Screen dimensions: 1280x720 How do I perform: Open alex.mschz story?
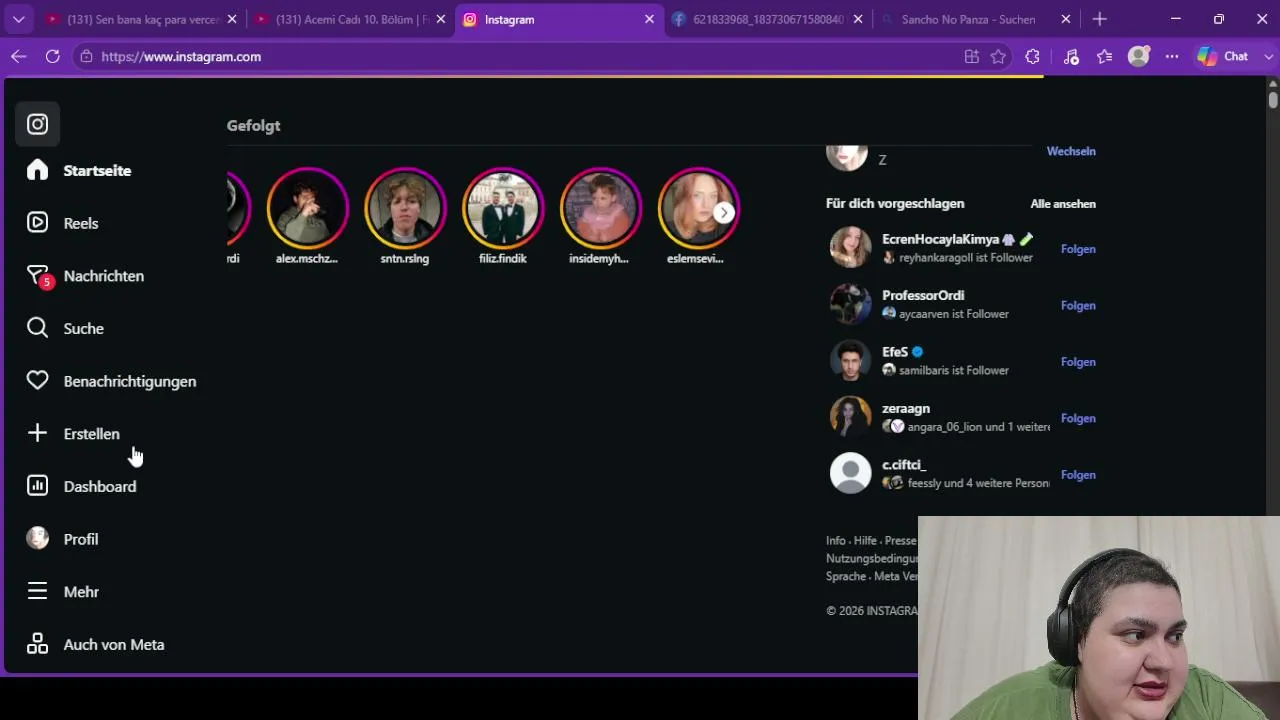click(307, 208)
